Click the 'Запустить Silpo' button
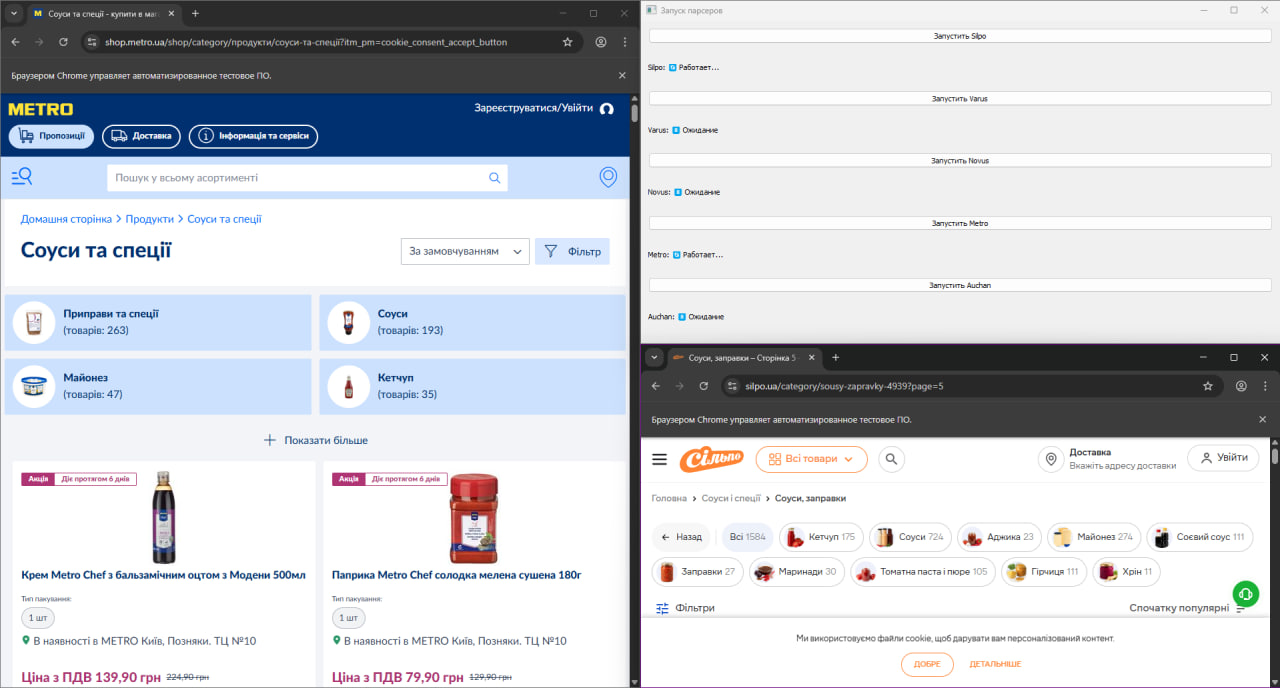Screen dimensions: 1280x688 [960, 36]
